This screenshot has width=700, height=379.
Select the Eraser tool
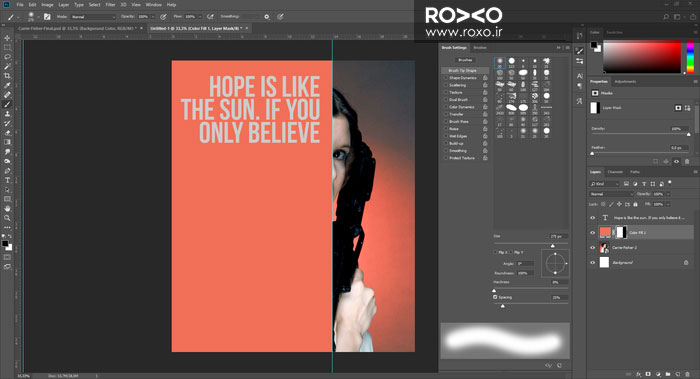click(x=7, y=133)
